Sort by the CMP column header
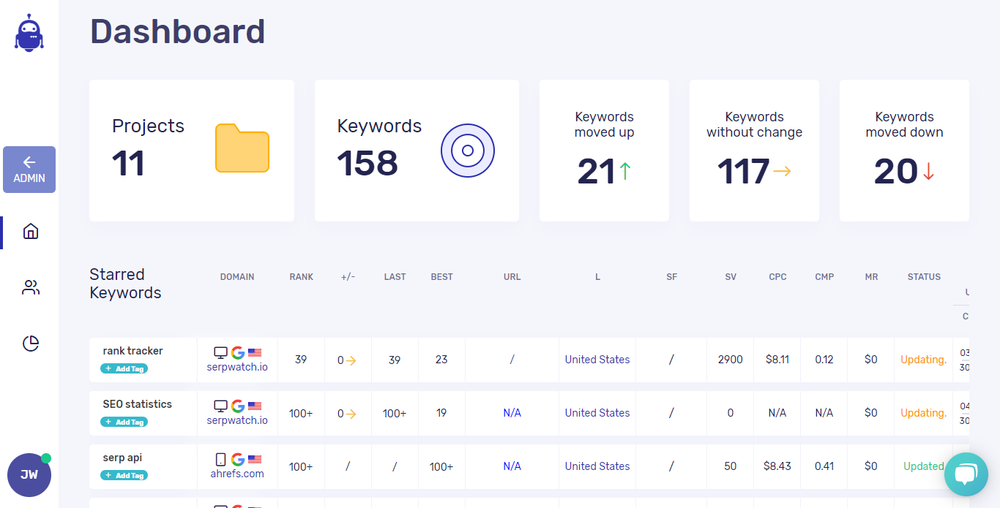1000x508 pixels. pos(825,277)
